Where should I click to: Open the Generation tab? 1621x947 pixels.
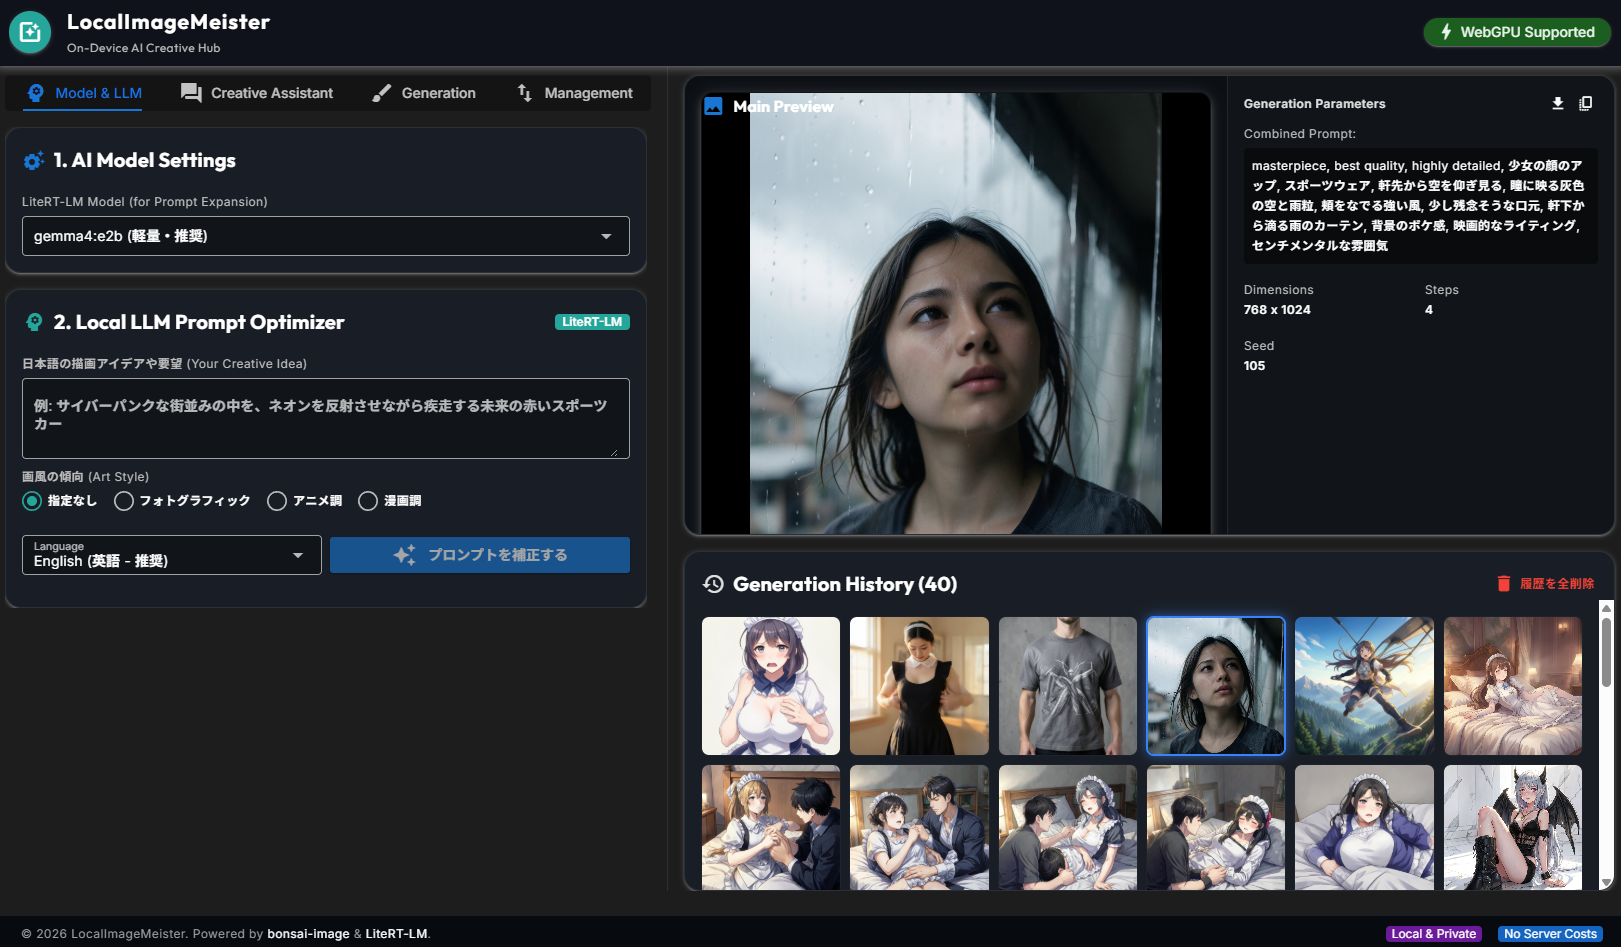[x=424, y=93]
